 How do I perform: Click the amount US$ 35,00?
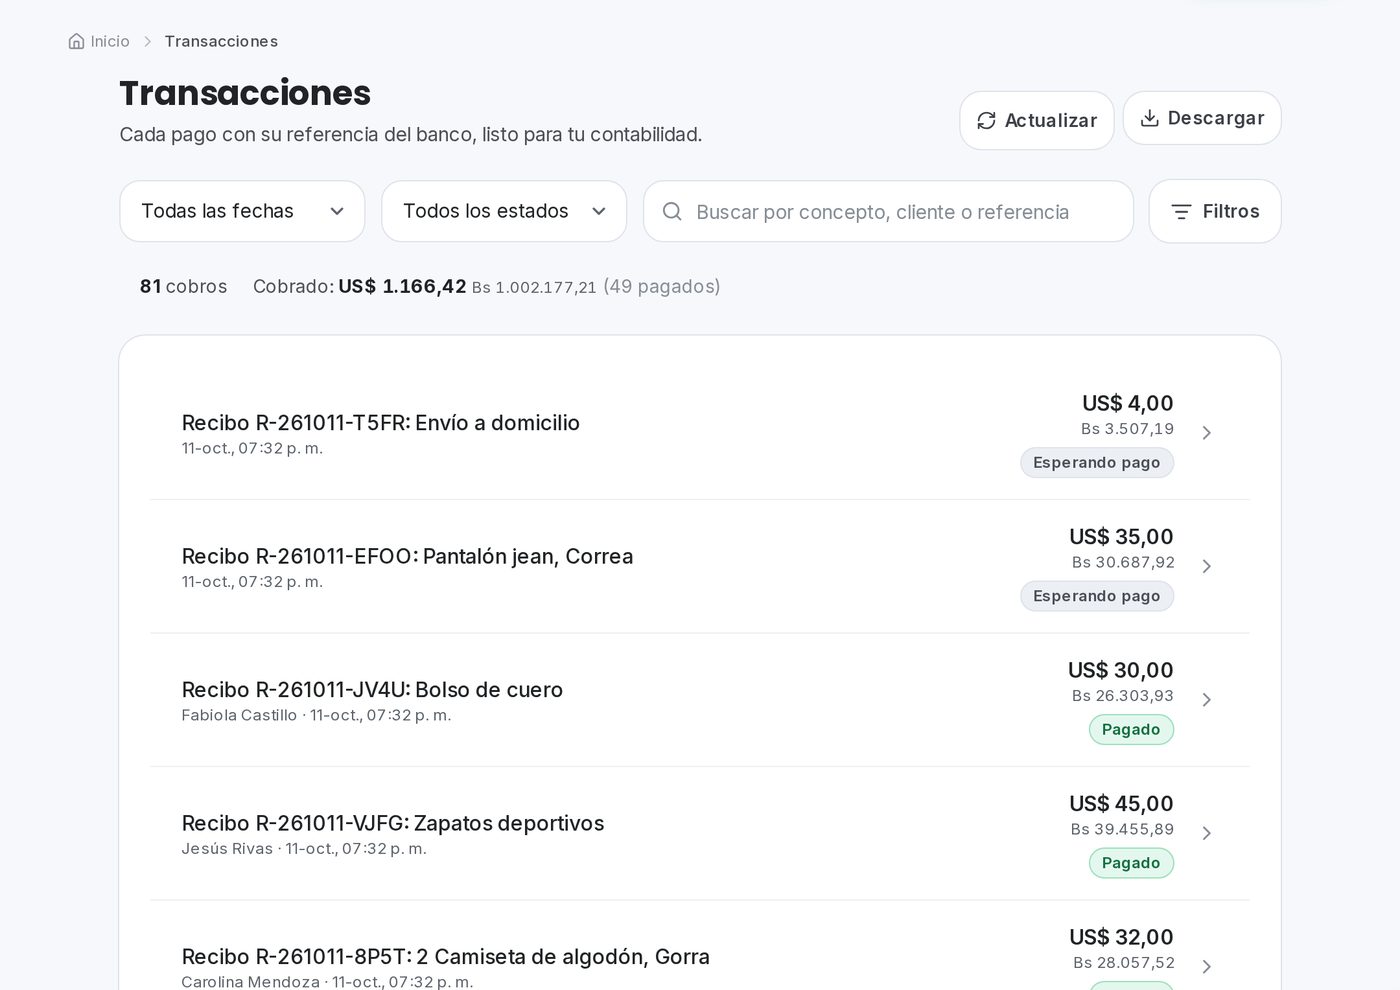pos(1121,537)
